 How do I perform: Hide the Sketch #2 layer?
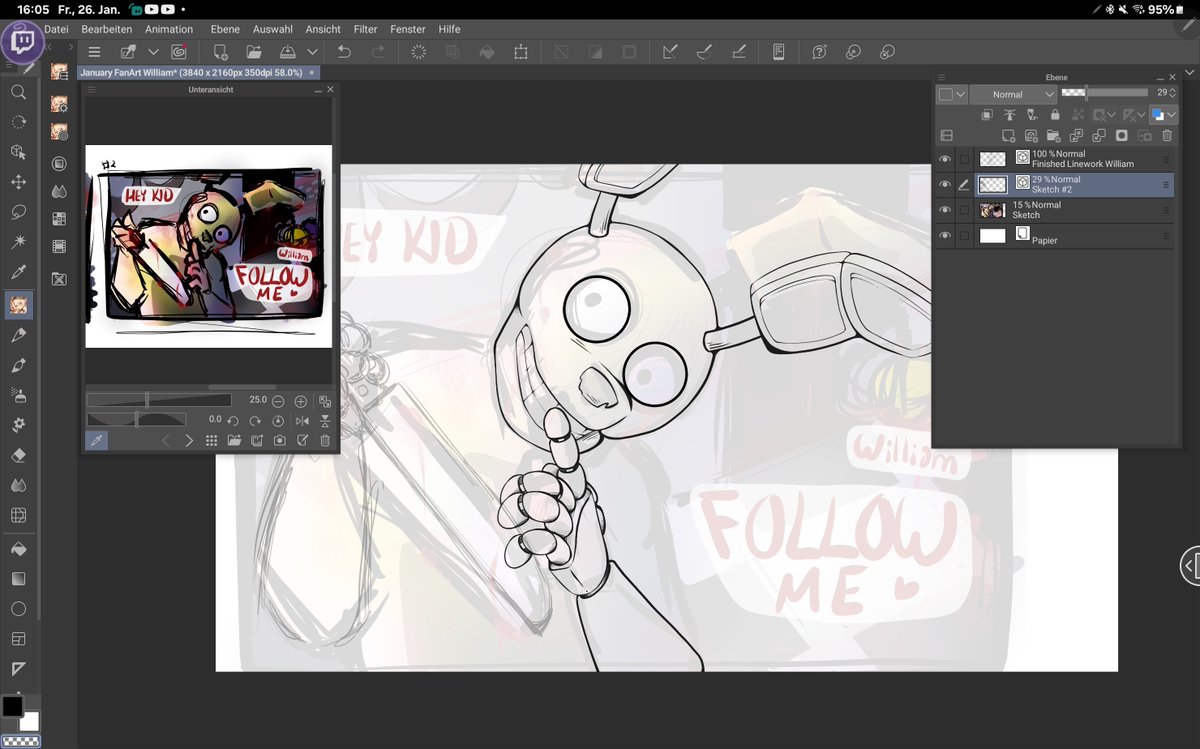pyautogui.click(x=945, y=184)
